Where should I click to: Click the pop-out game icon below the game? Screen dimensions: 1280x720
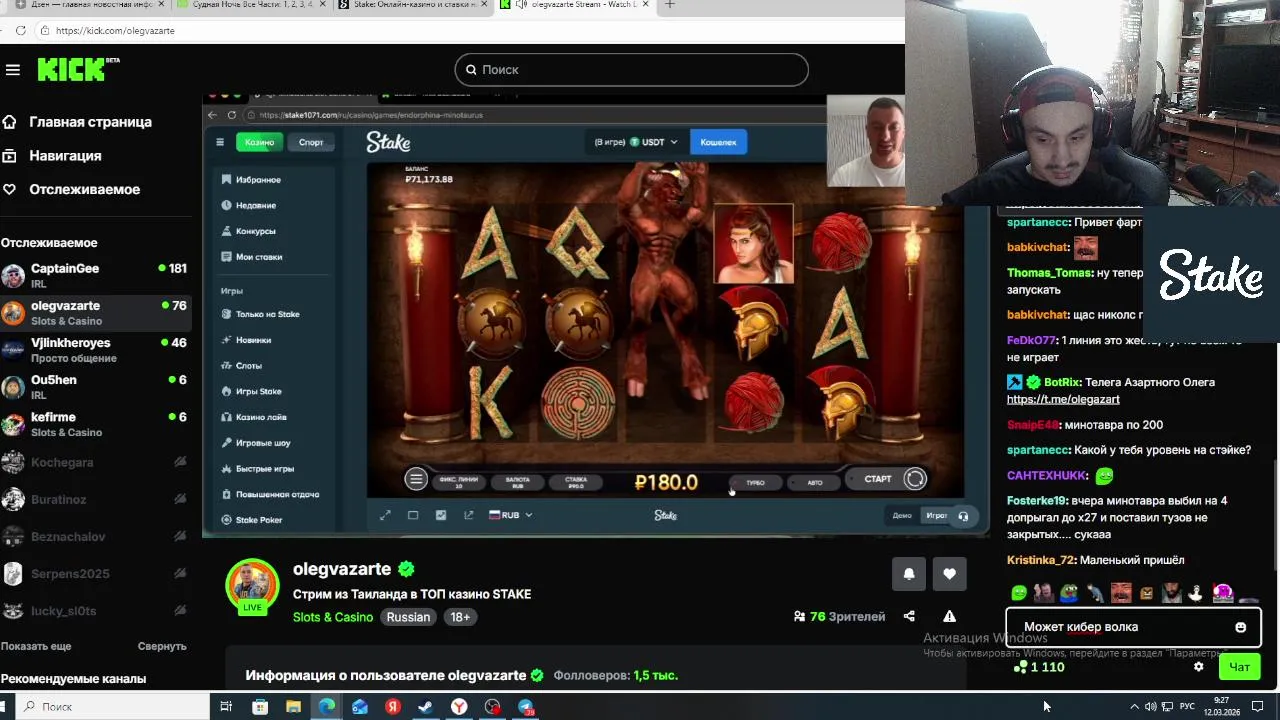pyautogui.click(x=468, y=515)
